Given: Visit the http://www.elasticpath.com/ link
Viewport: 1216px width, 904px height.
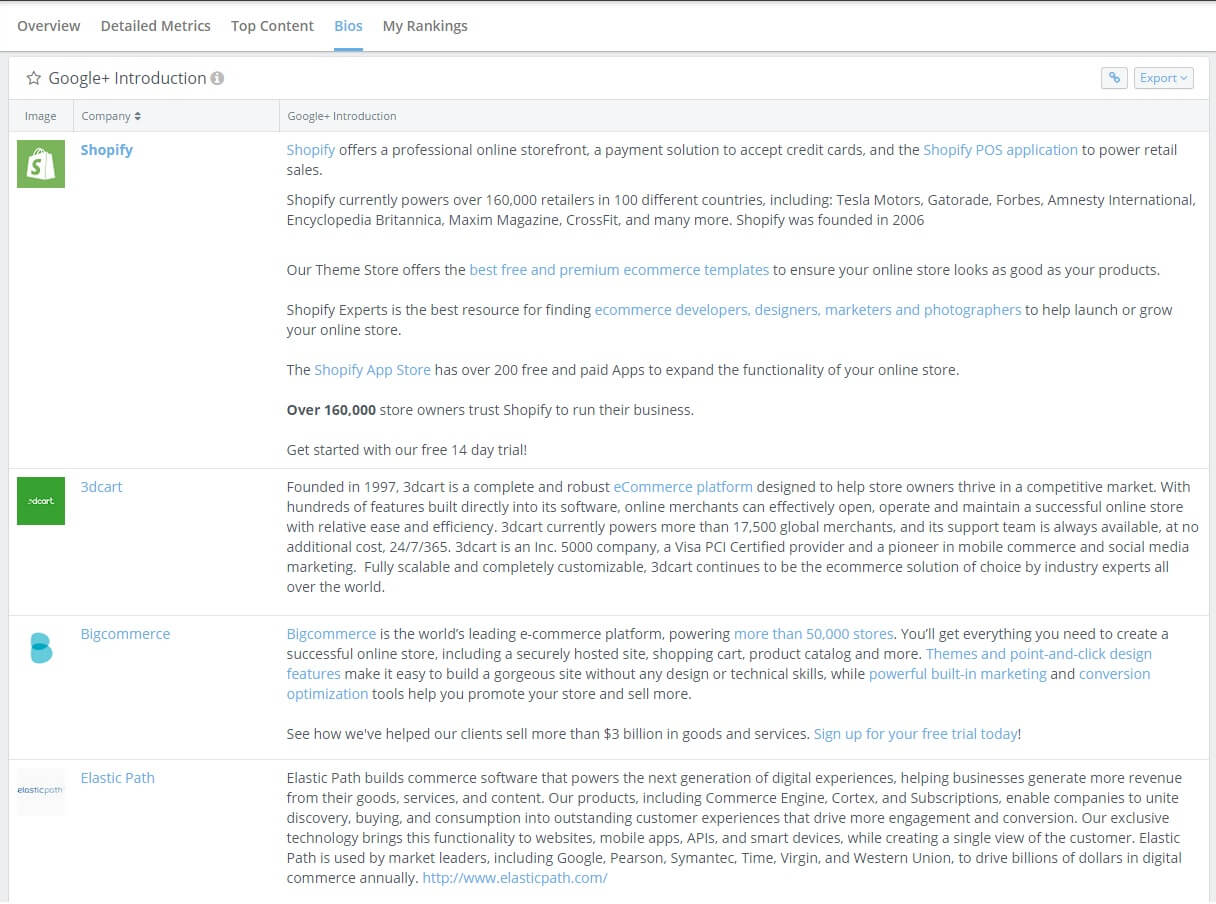Looking at the screenshot, I should pos(515,878).
